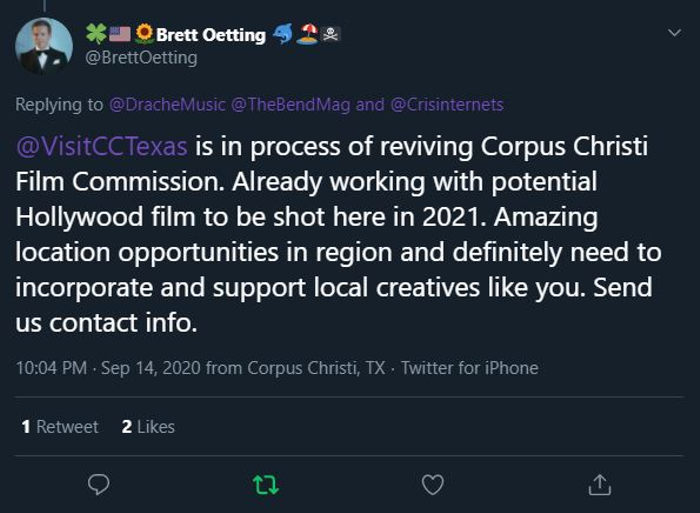Screen dimensions: 700x513
Task: Click the dolphin emoji beside the name
Action: click(283, 34)
